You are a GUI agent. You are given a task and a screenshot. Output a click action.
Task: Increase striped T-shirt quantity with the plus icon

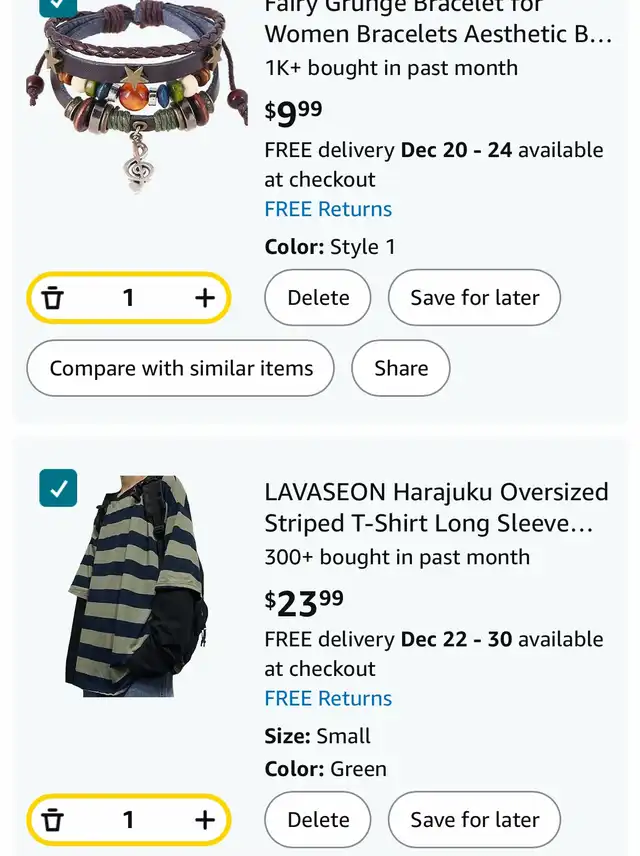click(x=205, y=820)
